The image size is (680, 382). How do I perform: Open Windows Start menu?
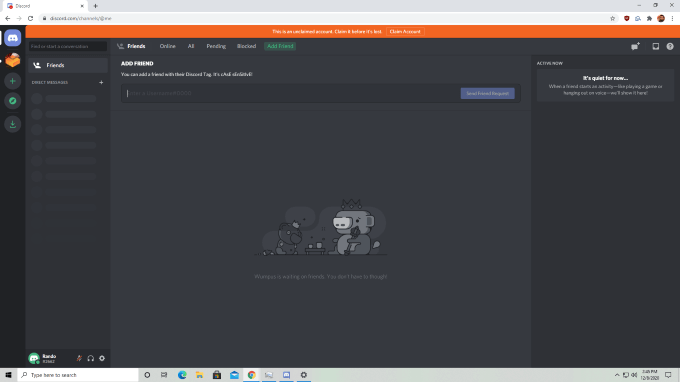click(8, 375)
